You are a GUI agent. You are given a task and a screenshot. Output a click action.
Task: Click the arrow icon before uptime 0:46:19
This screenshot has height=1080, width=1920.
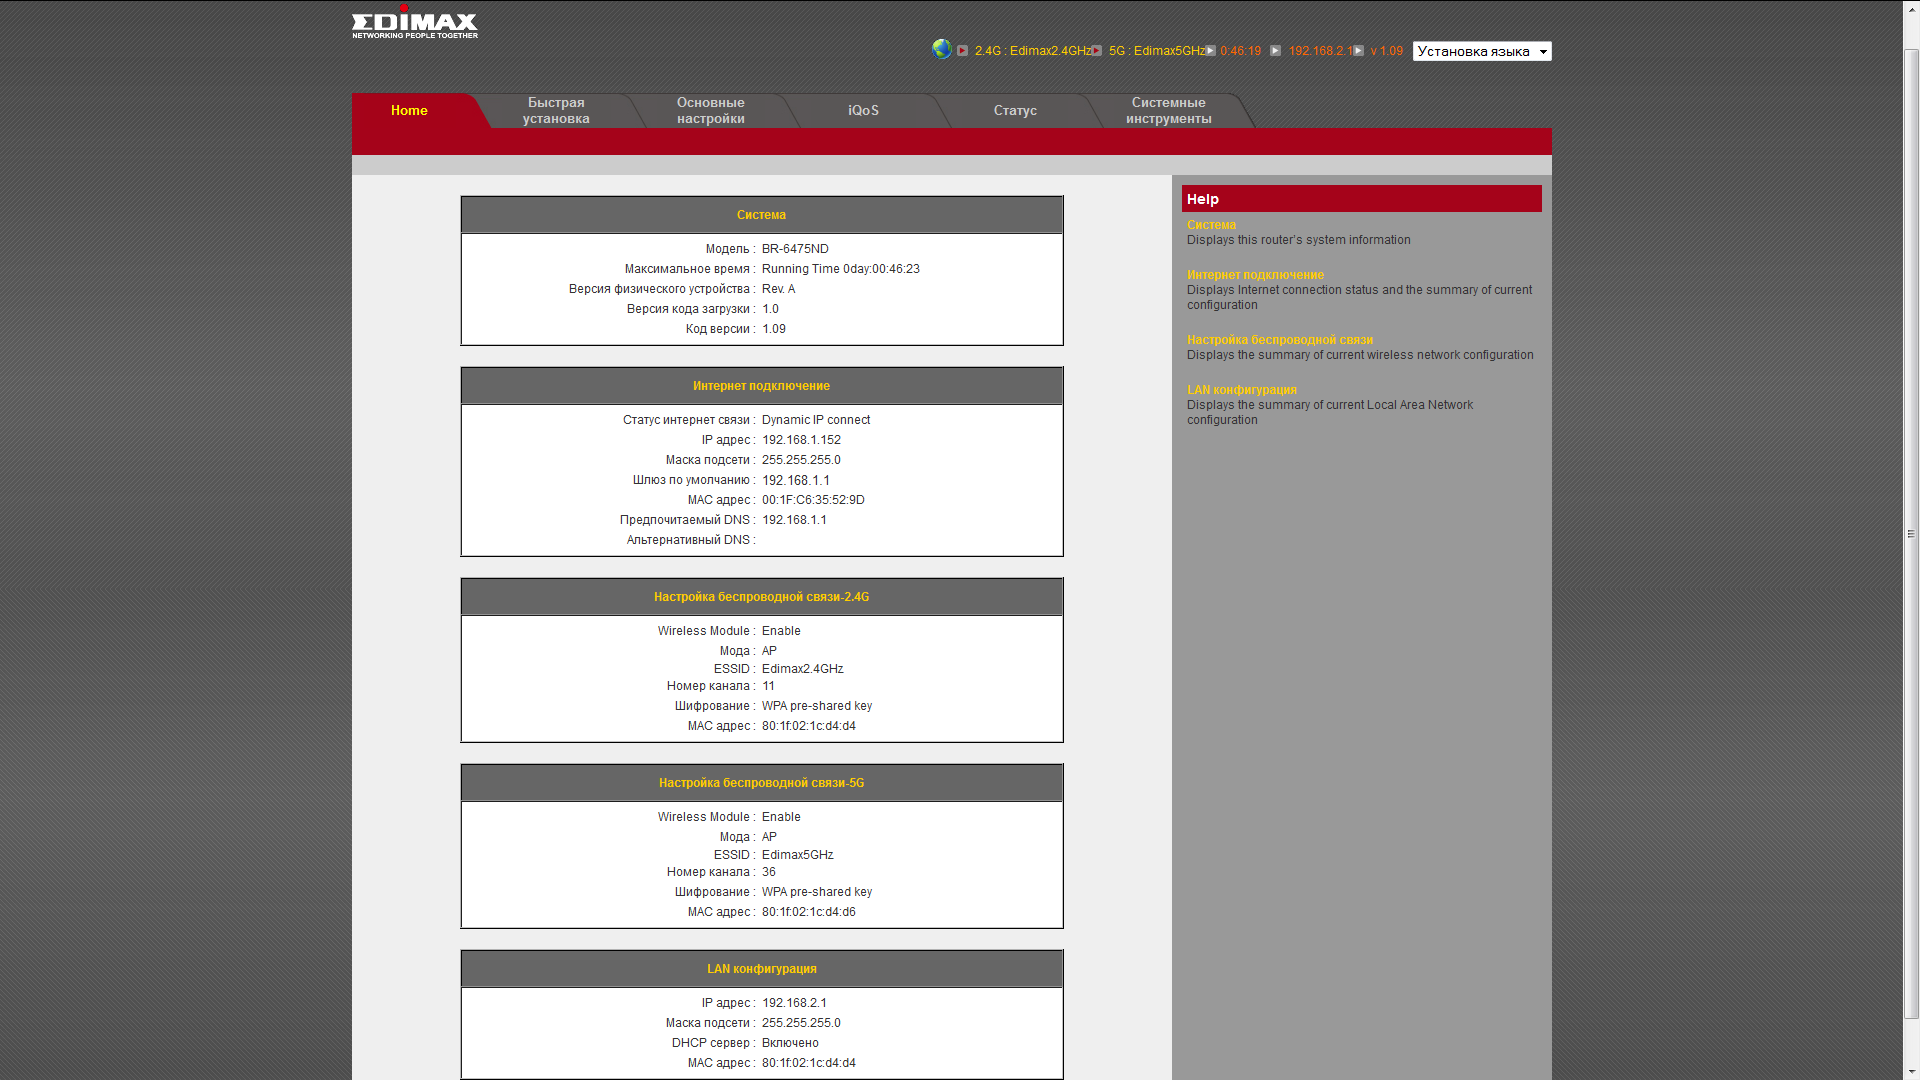tap(1211, 51)
